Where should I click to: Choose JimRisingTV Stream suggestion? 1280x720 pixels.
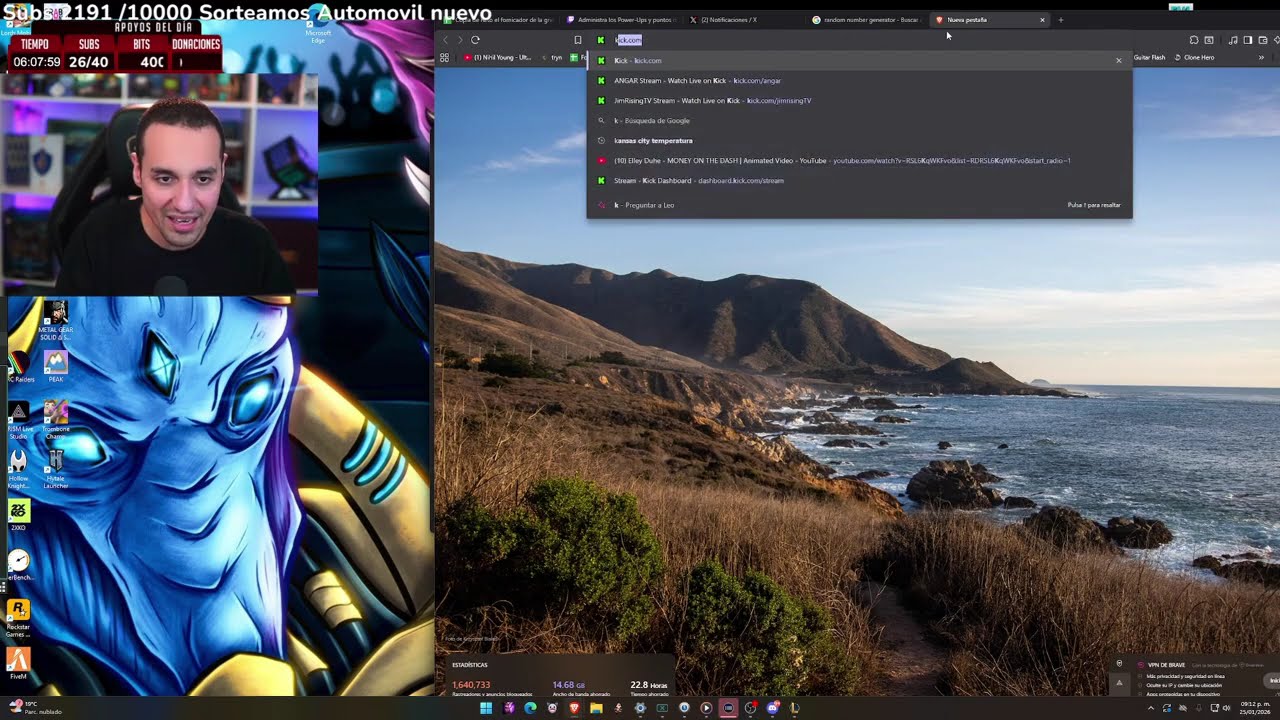859,101
